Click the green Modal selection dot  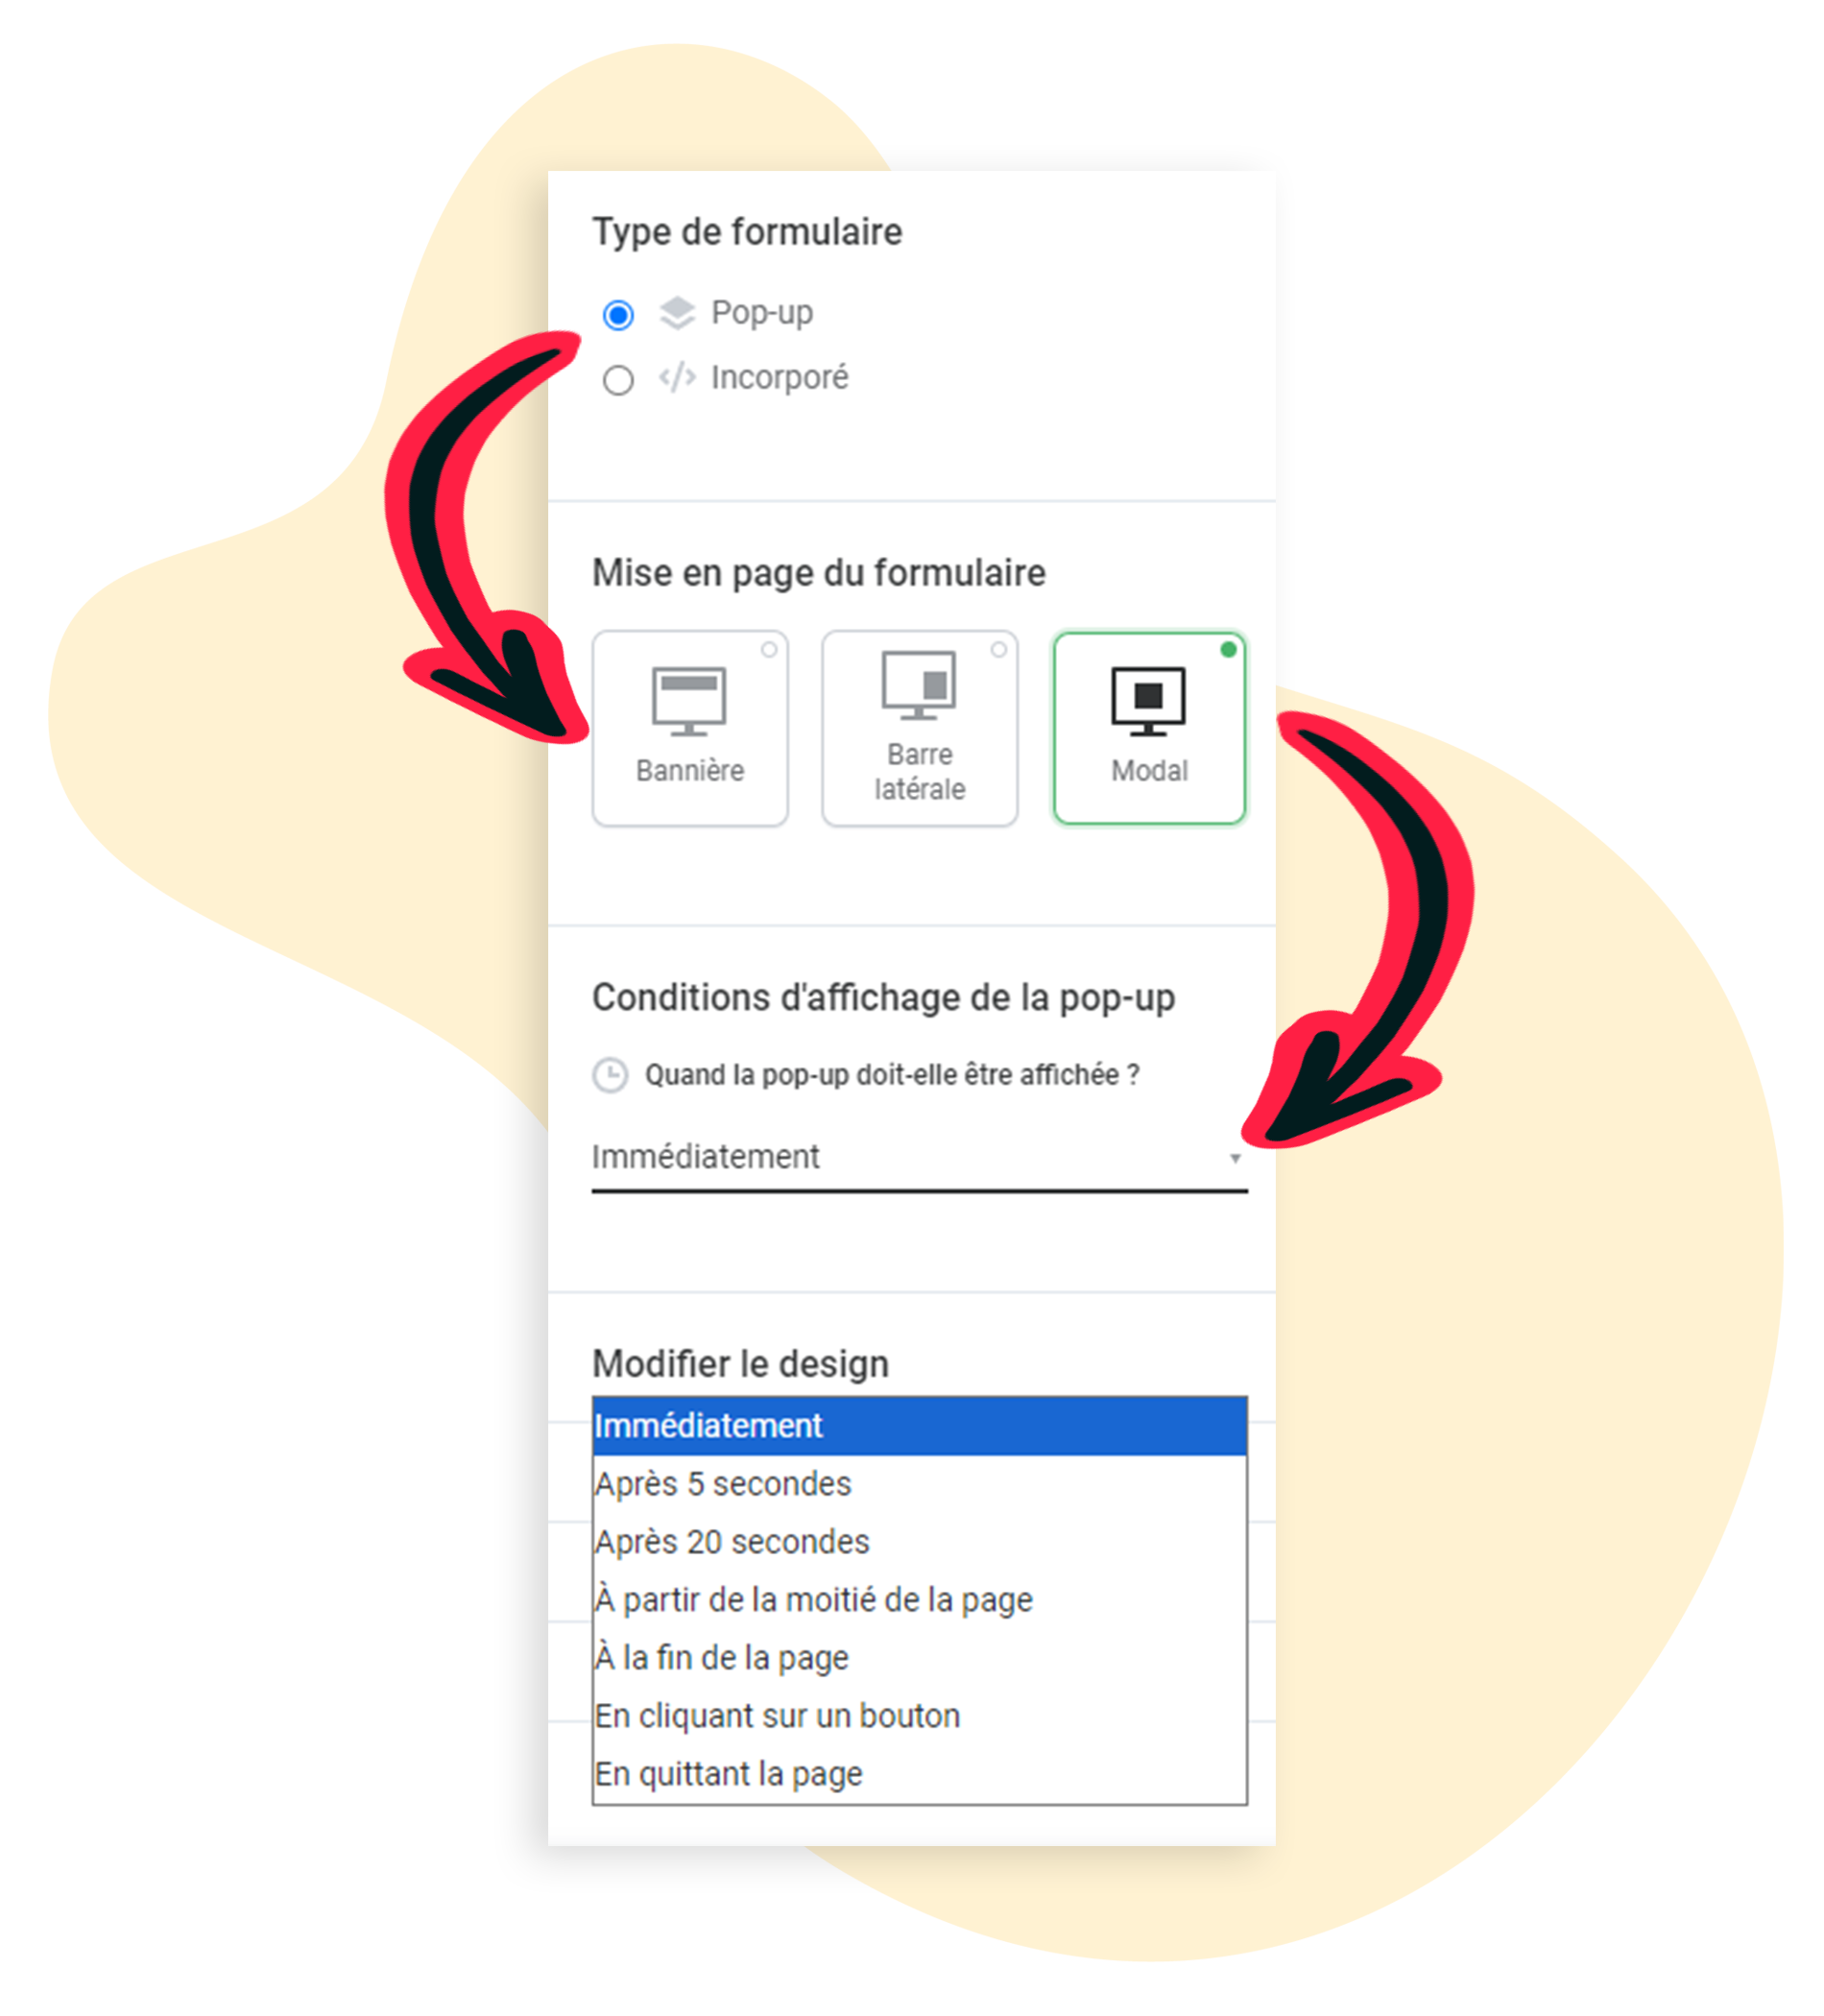[1228, 650]
